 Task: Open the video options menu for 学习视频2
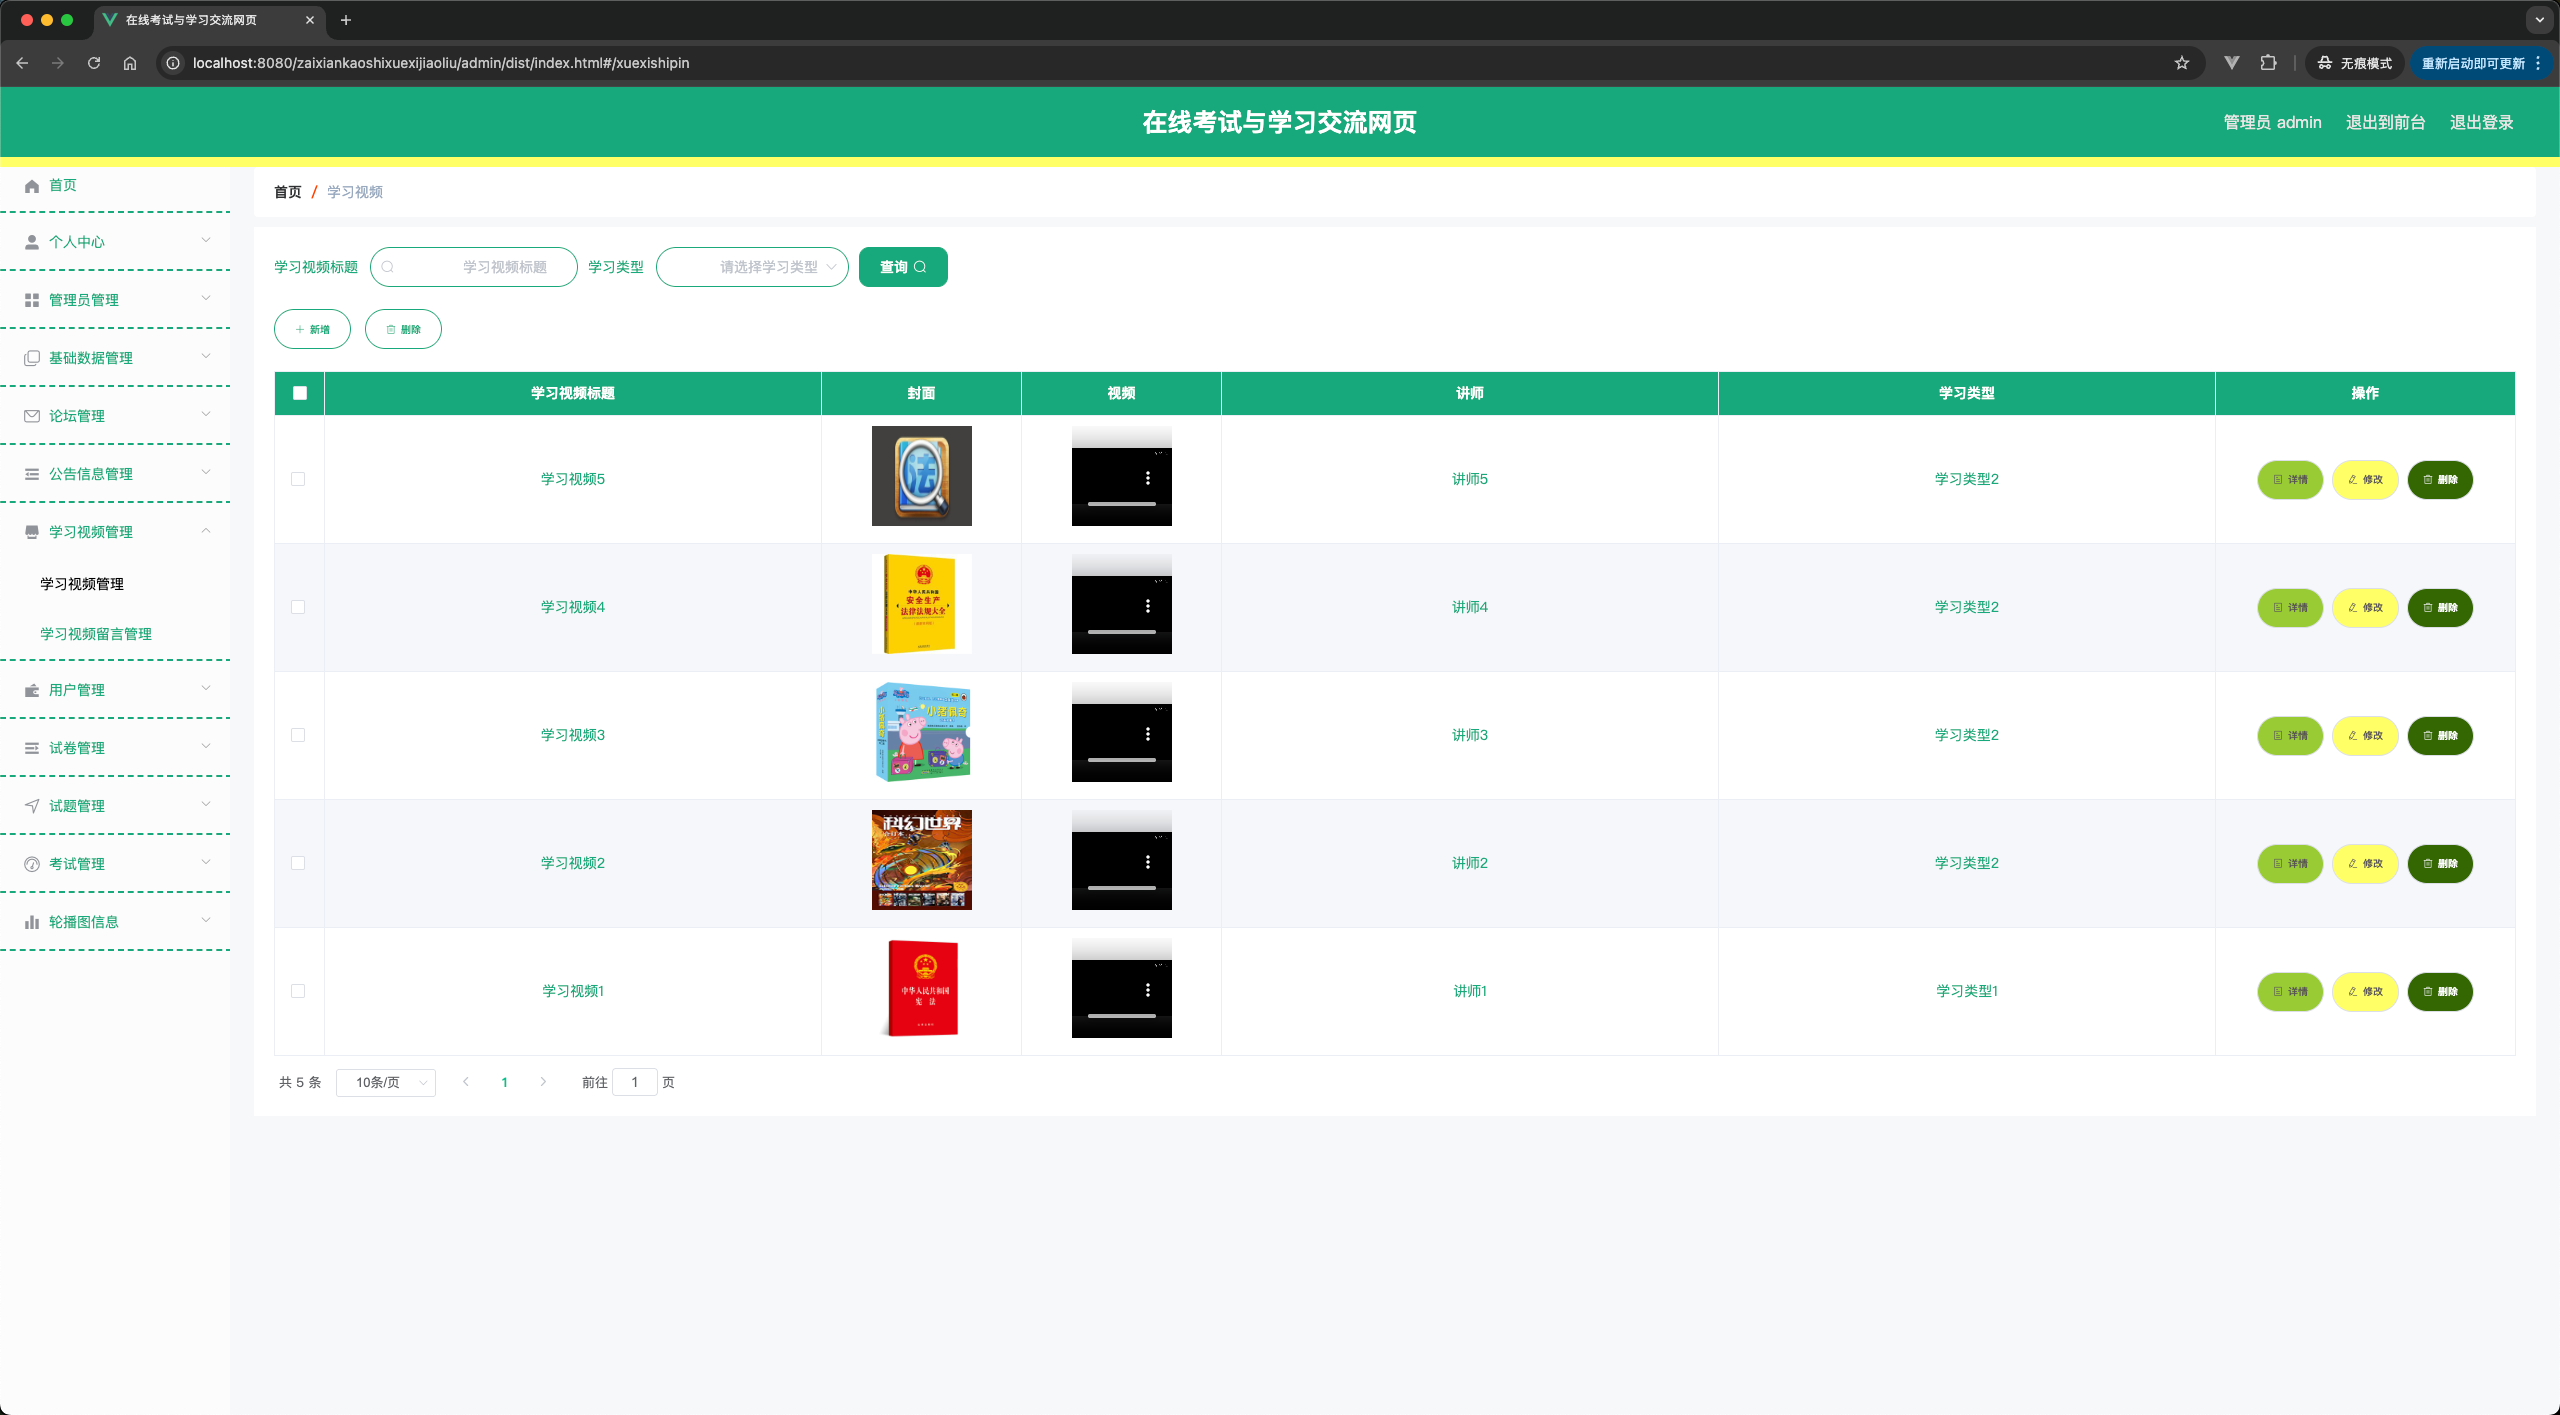(1148, 862)
